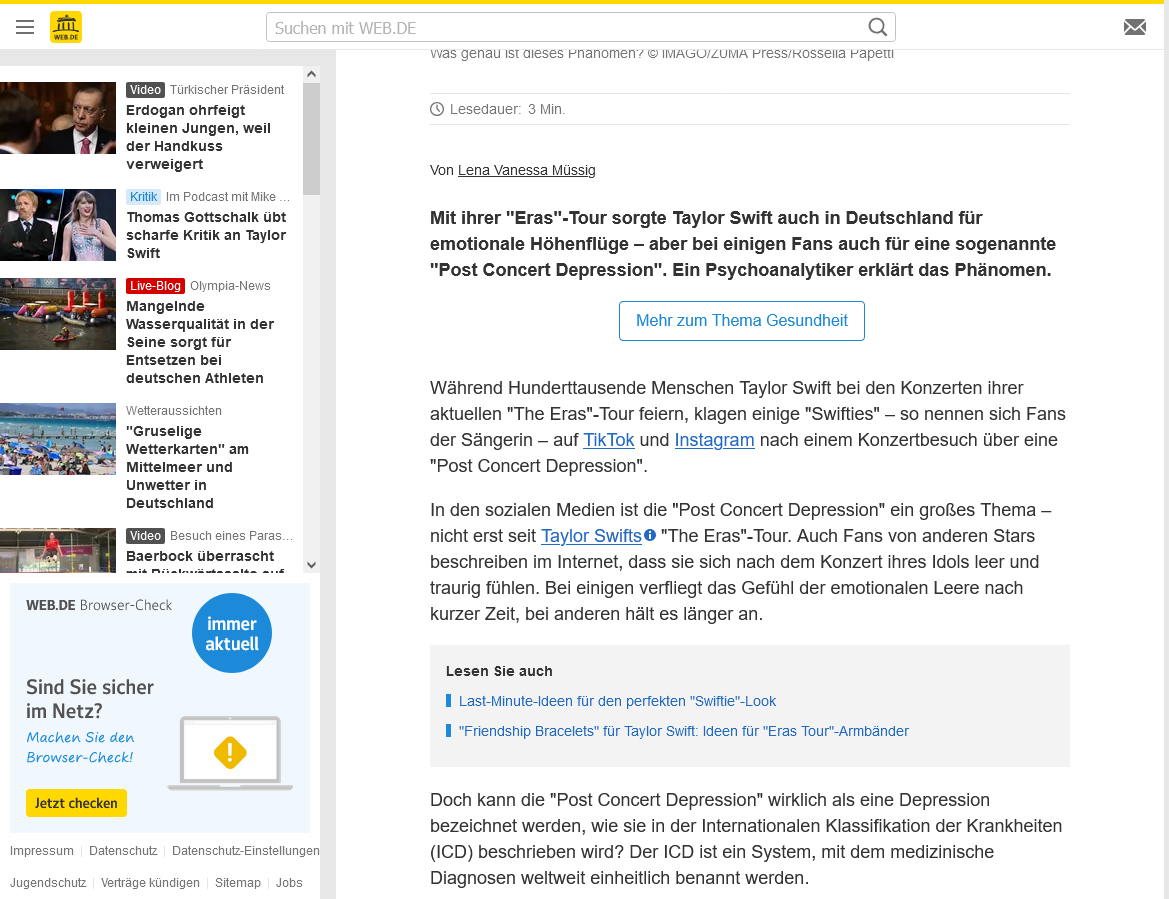This screenshot has height=899, width=1169.
Task: Open the mail envelope icon
Action: point(1134,27)
